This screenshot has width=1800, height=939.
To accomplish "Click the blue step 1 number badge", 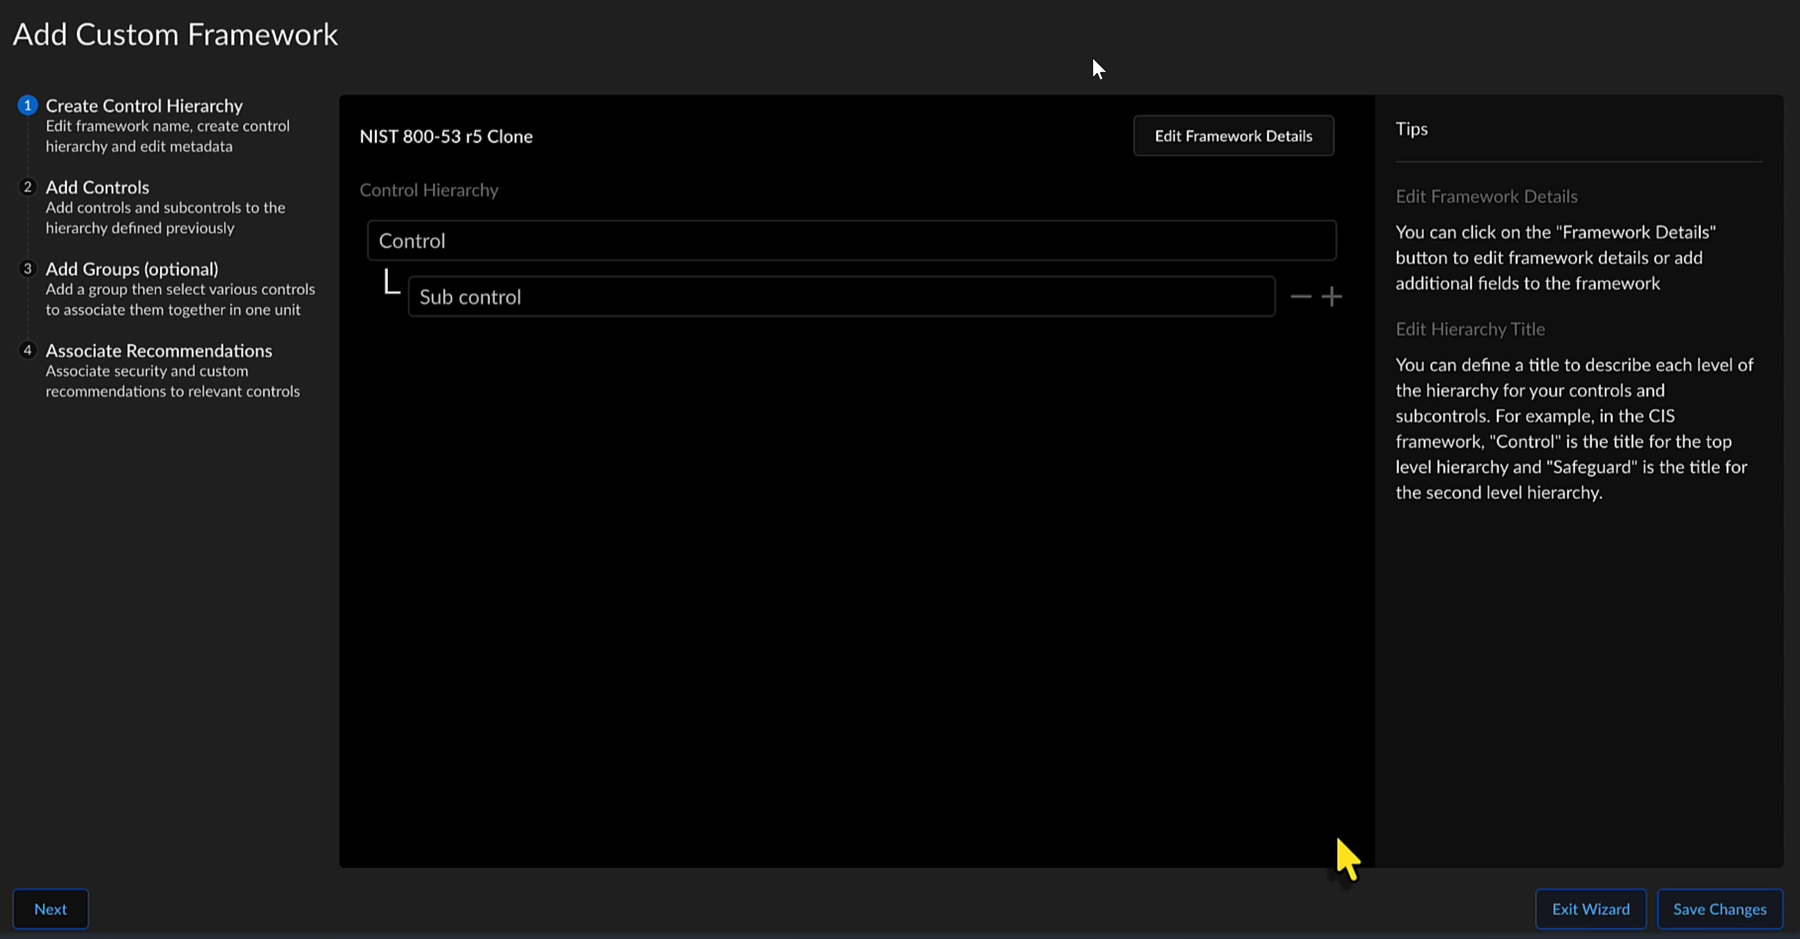I will click(x=27, y=105).
